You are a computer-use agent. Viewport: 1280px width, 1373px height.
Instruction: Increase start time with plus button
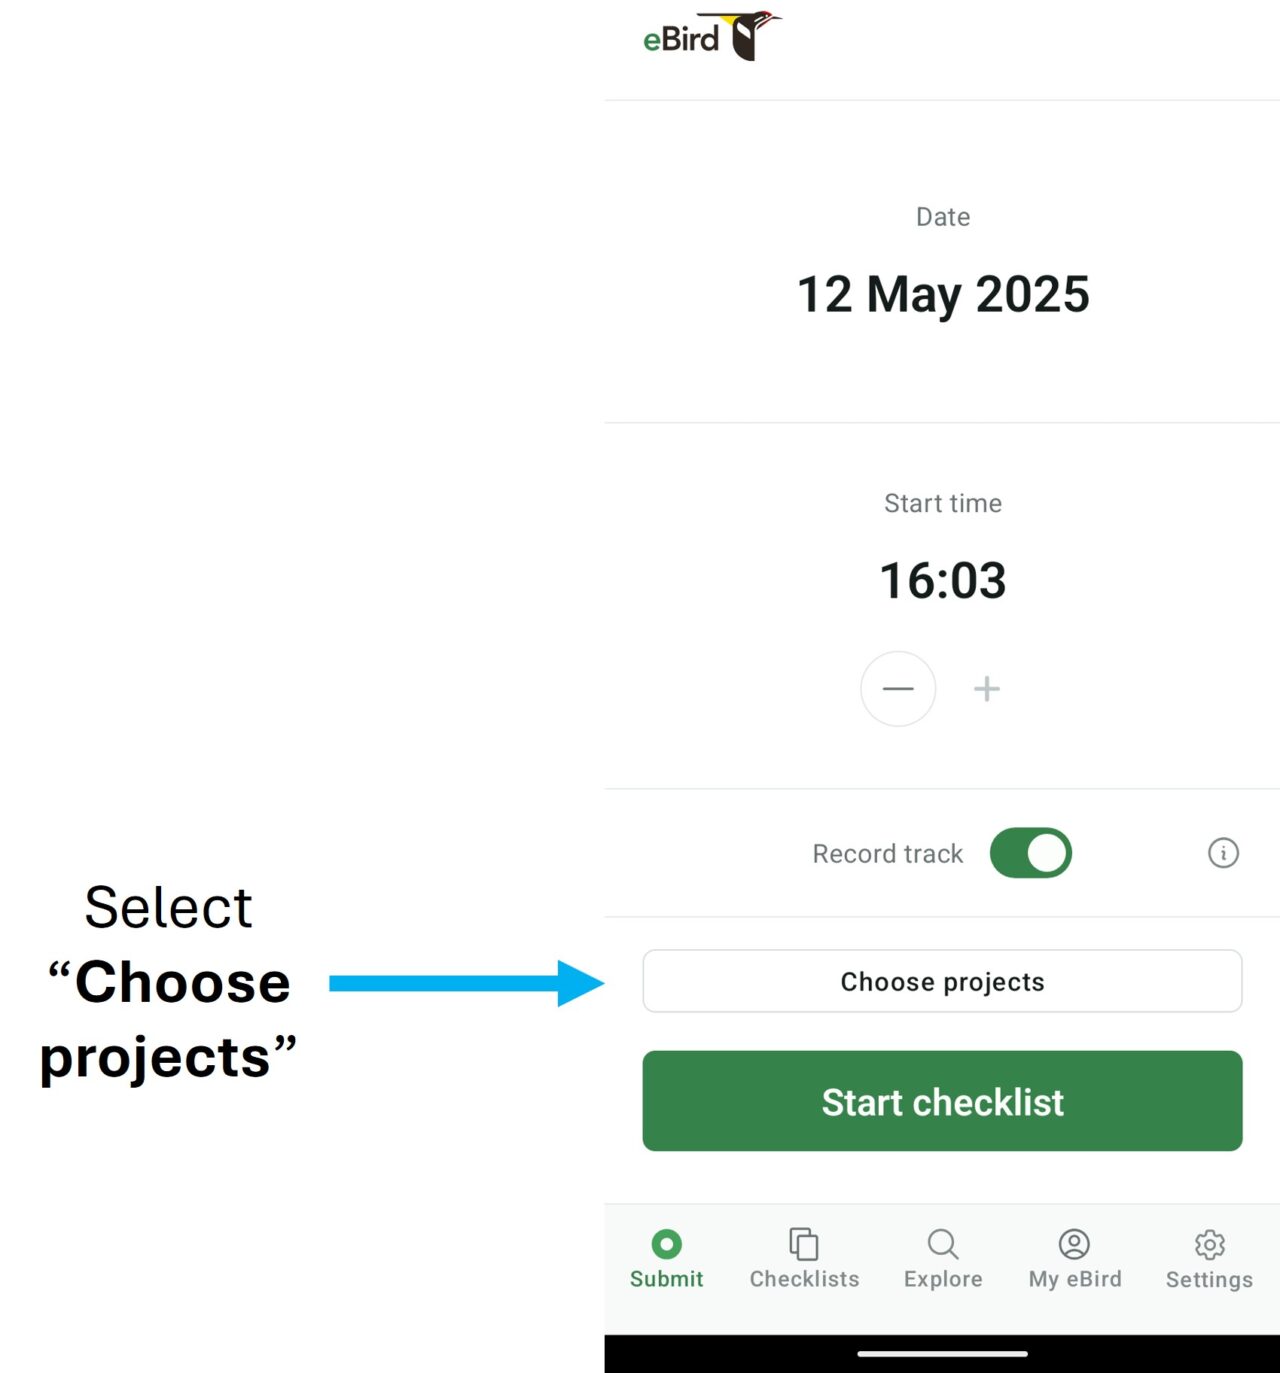point(987,689)
